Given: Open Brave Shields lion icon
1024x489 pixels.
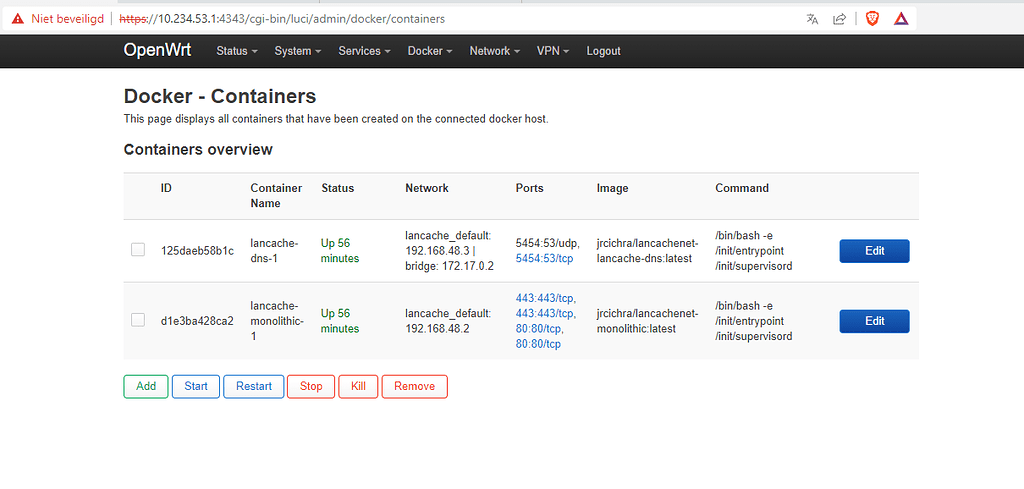Looking at the screenshot, I should (x=872, y=18).
